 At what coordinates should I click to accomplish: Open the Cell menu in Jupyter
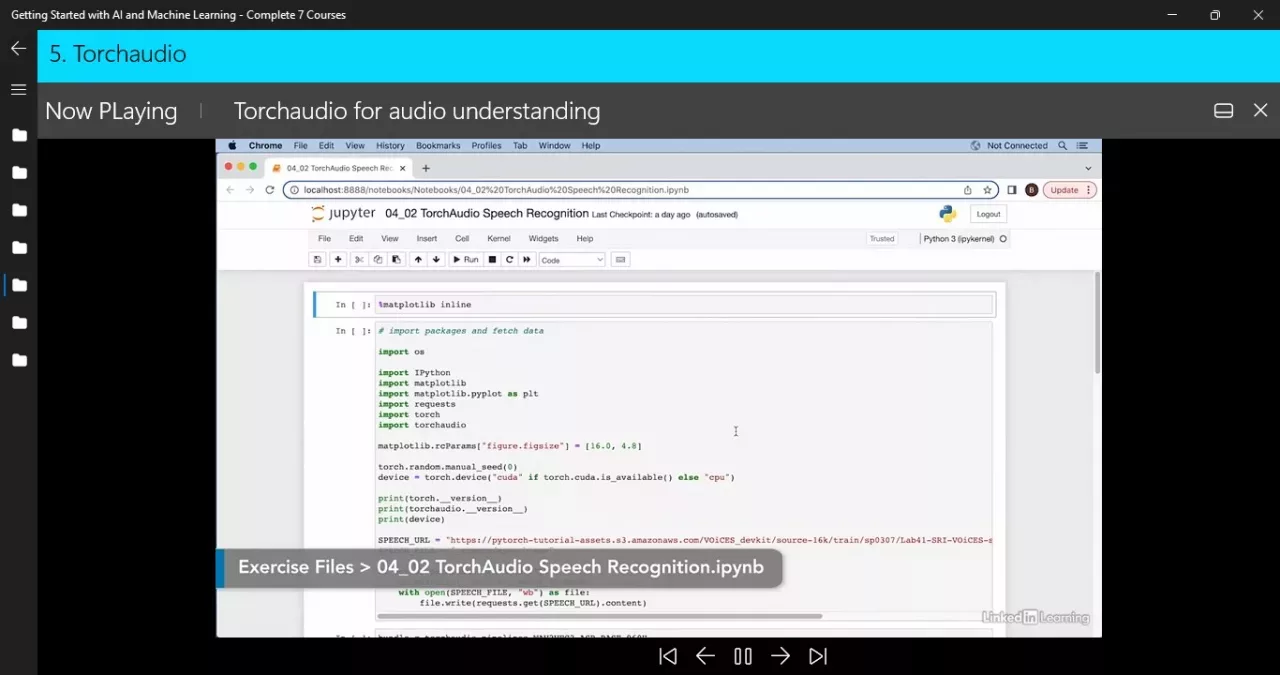(x=462, y=239)
